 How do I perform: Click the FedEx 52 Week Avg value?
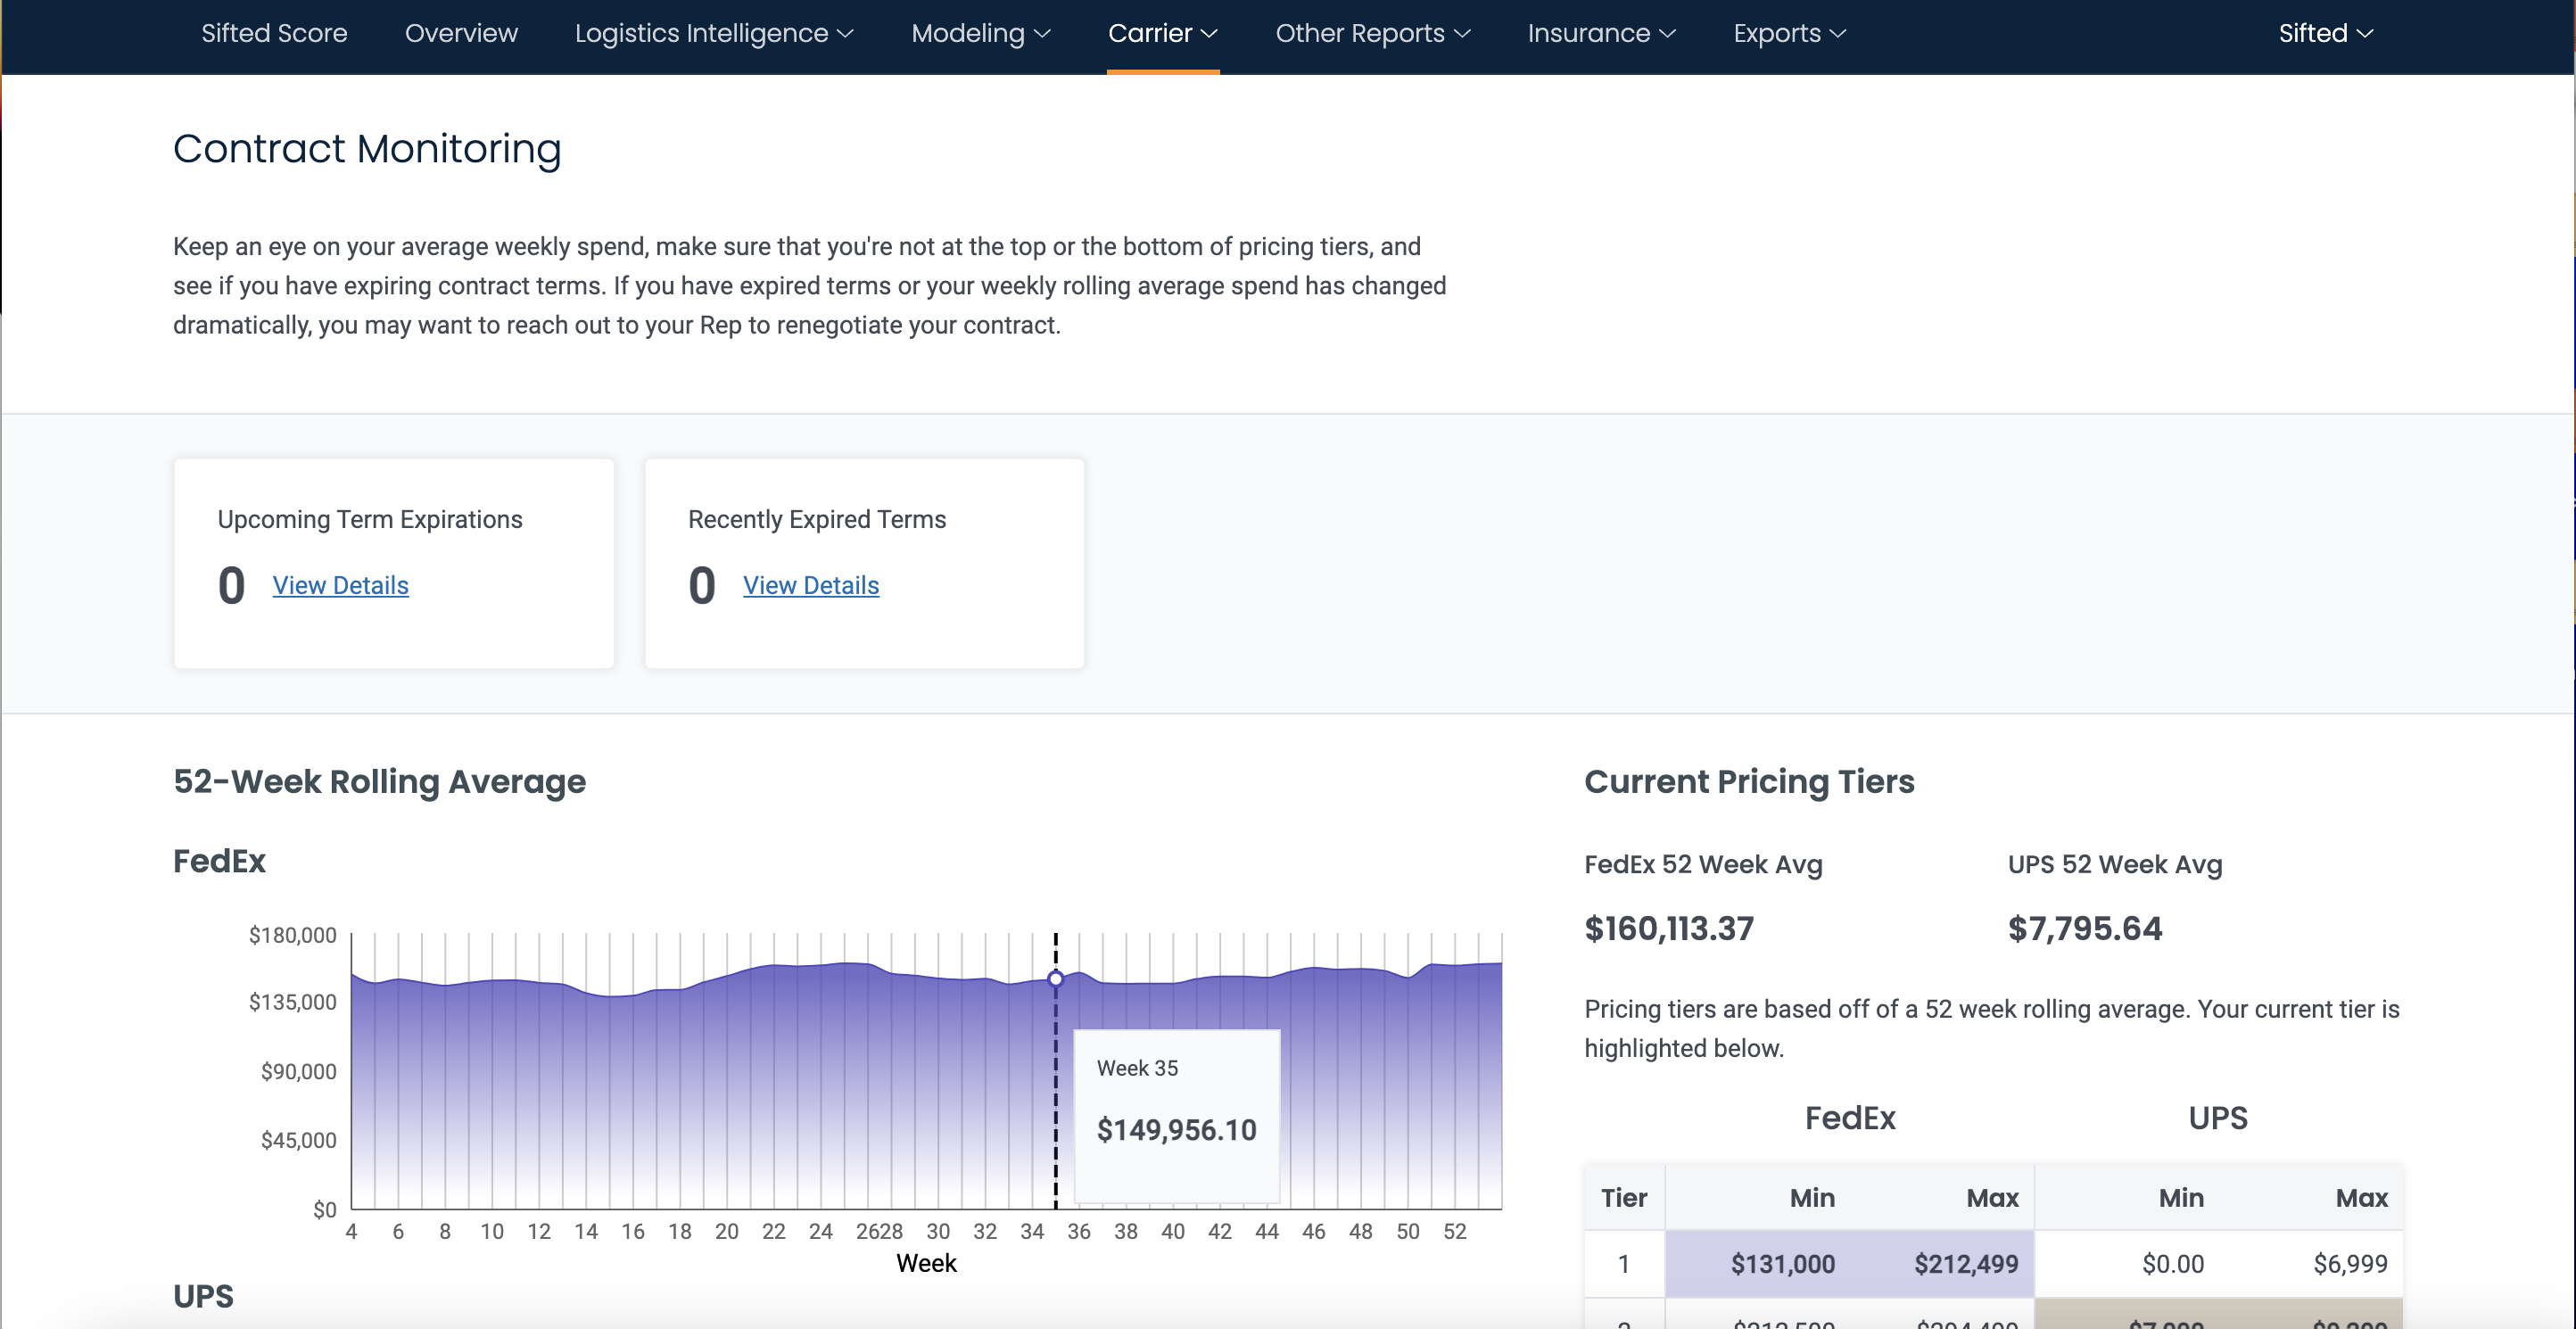pos(1668,928)
